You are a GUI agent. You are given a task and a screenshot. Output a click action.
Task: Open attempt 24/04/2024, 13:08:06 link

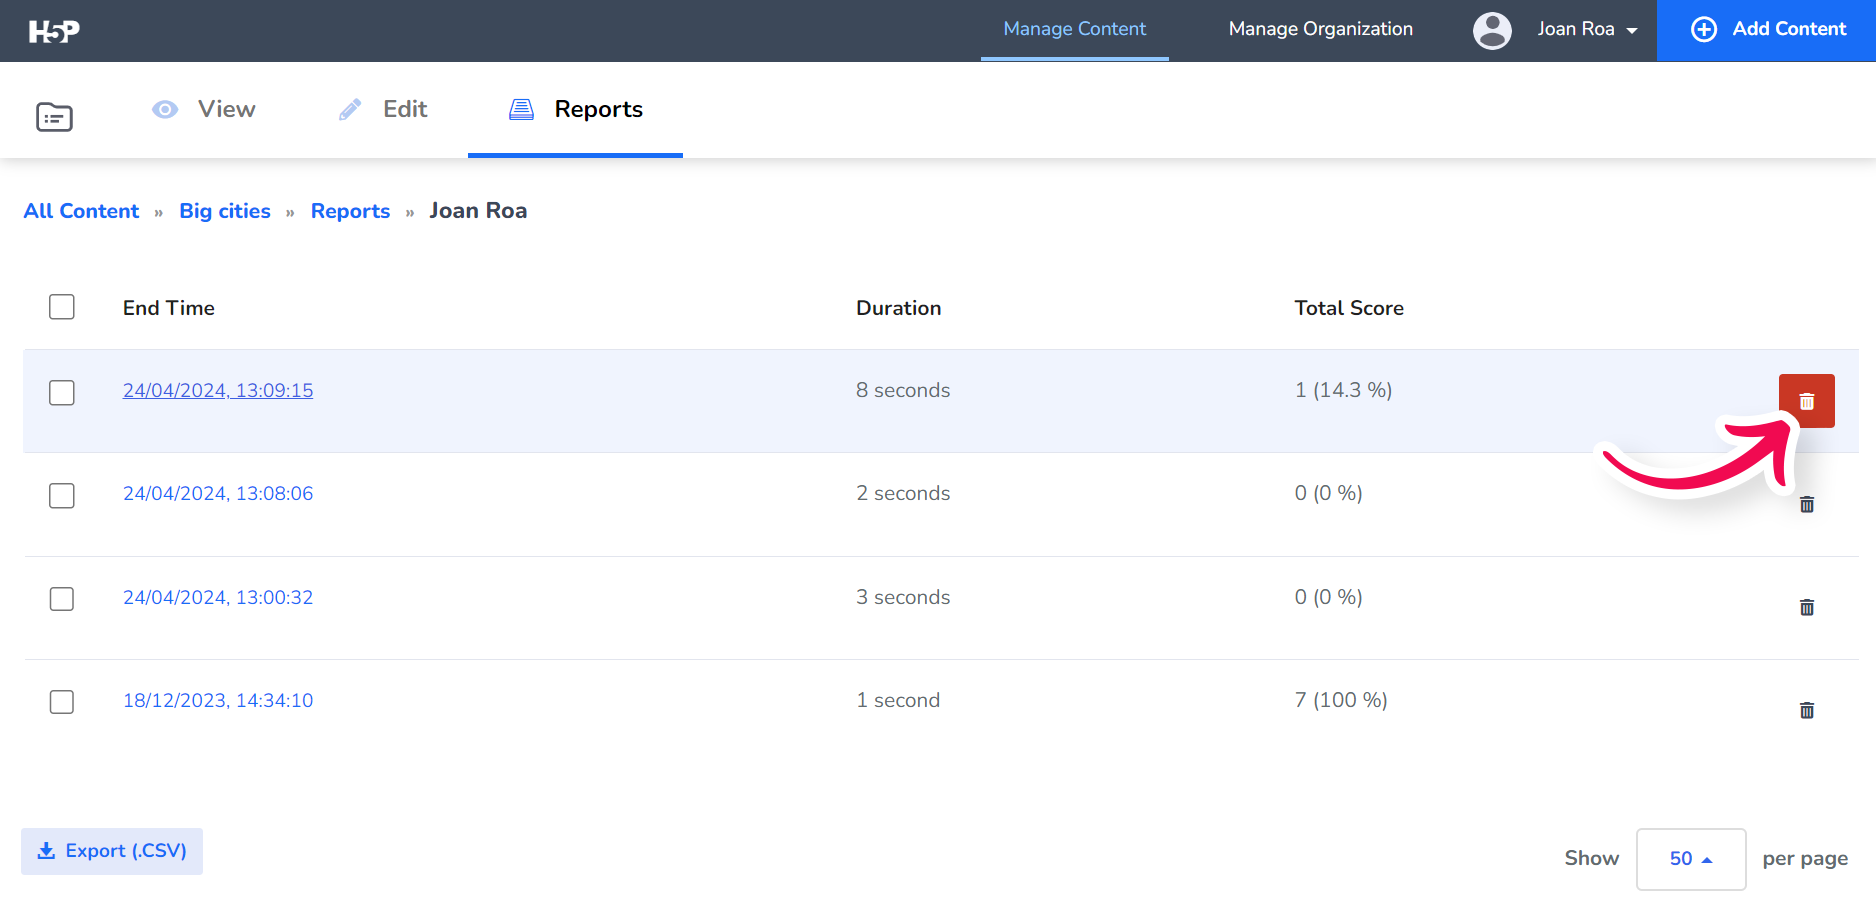click(218, 494)
